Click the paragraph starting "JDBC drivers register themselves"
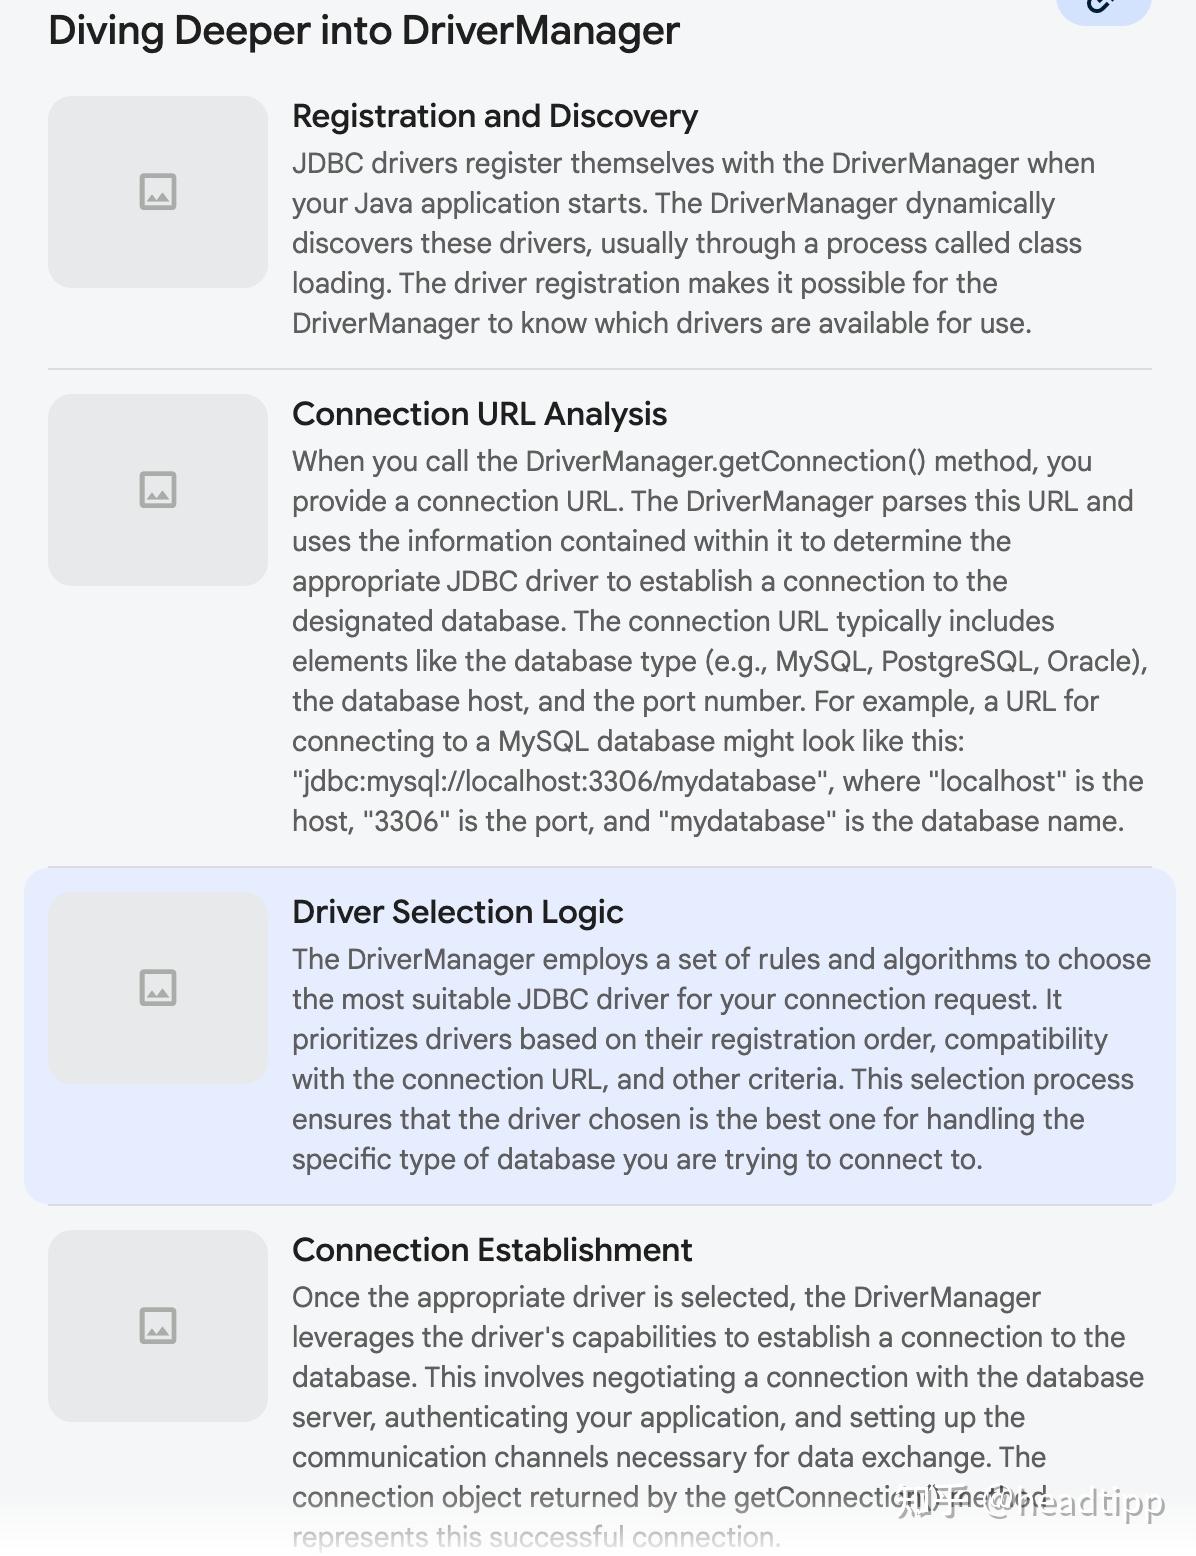Screen dimensions: 1196x1556 click(x=692, y=243)
